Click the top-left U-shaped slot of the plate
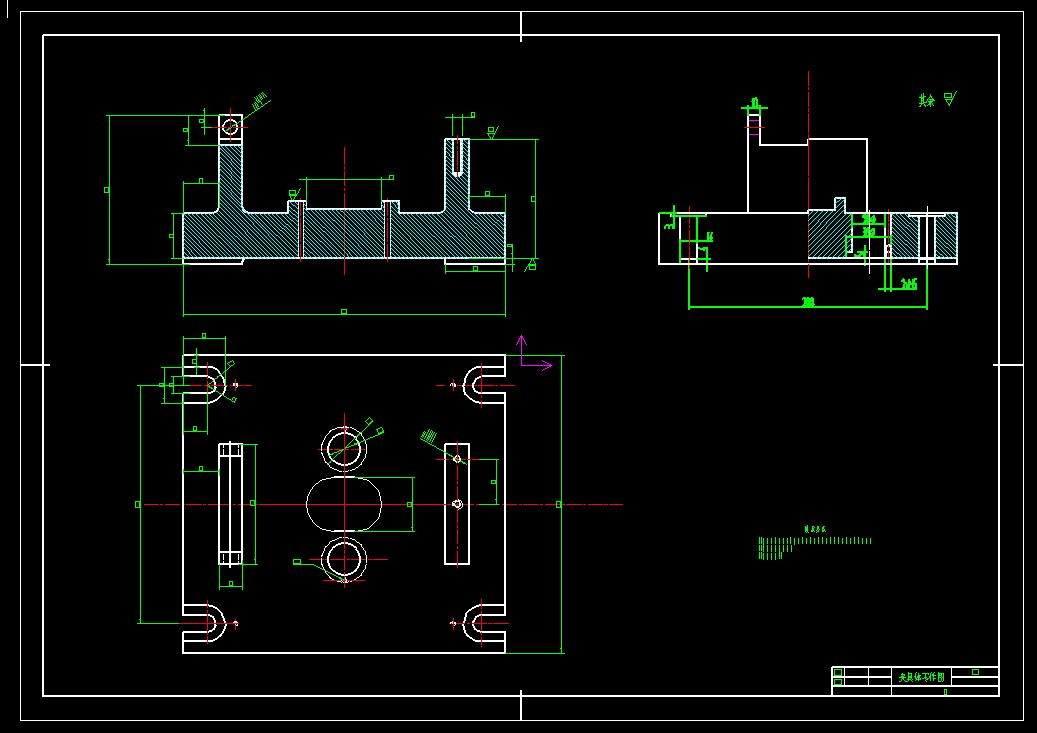The height and width of the screenshot is (733, 1037). coord(204,385)
